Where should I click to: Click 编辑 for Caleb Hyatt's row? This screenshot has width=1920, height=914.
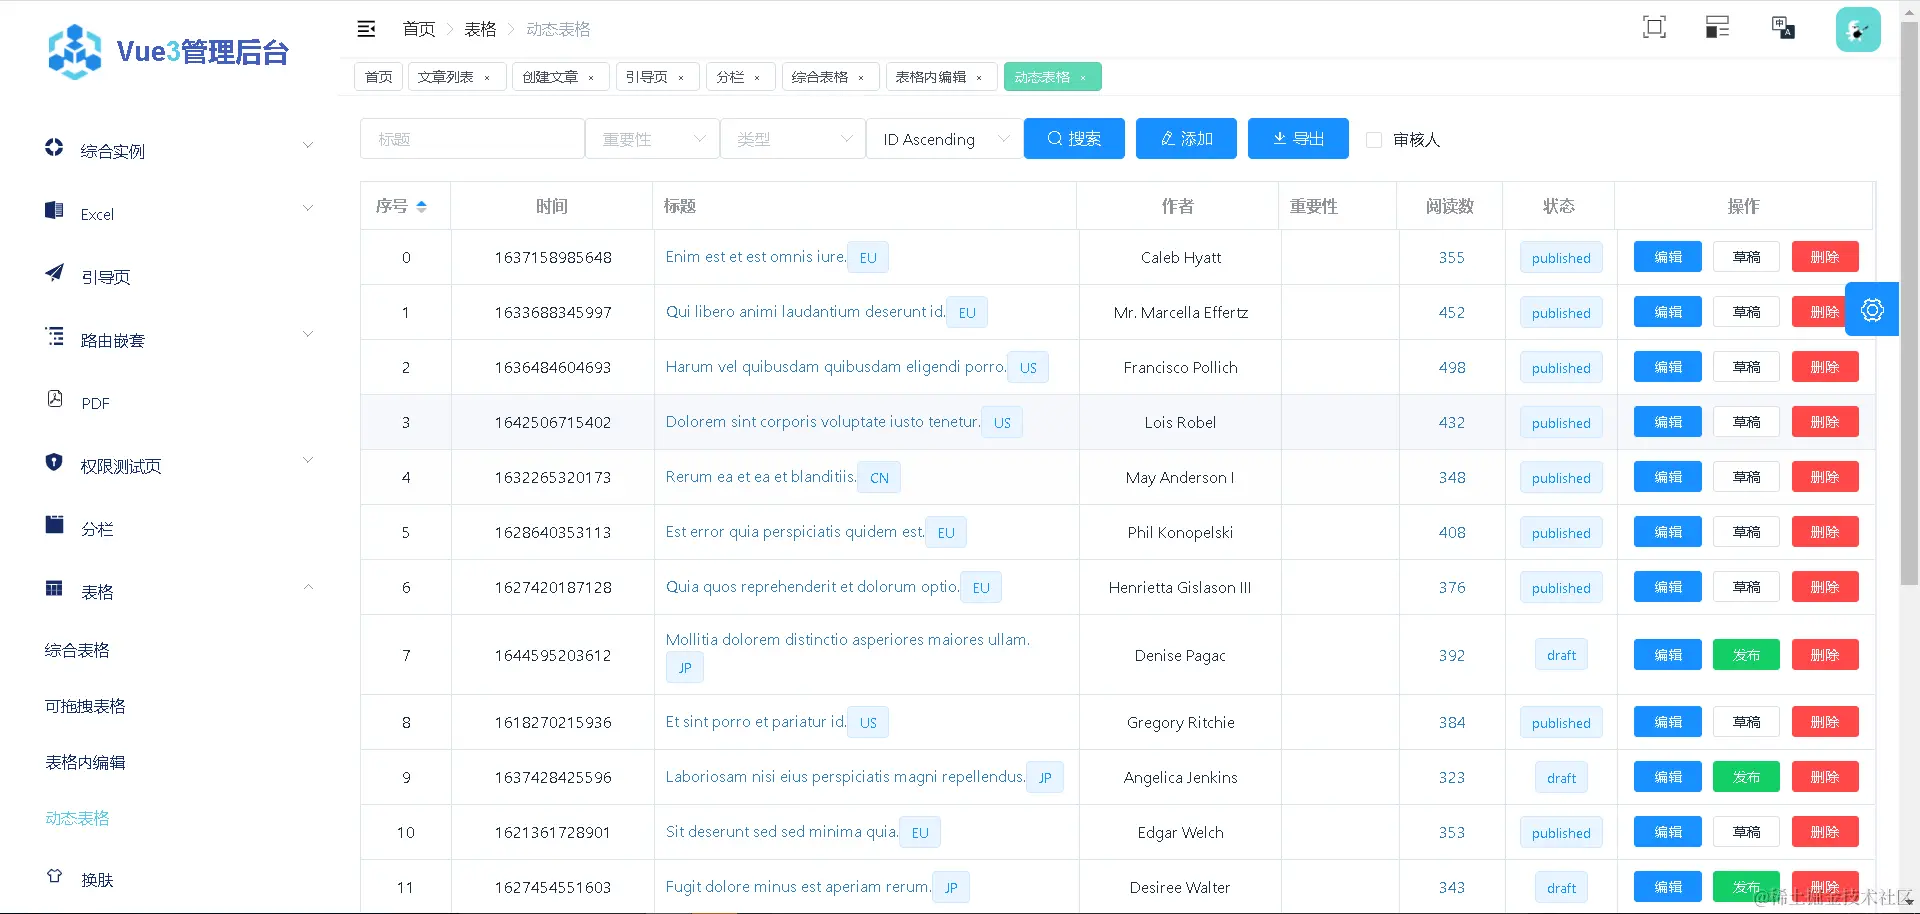tap(1667, 257)
